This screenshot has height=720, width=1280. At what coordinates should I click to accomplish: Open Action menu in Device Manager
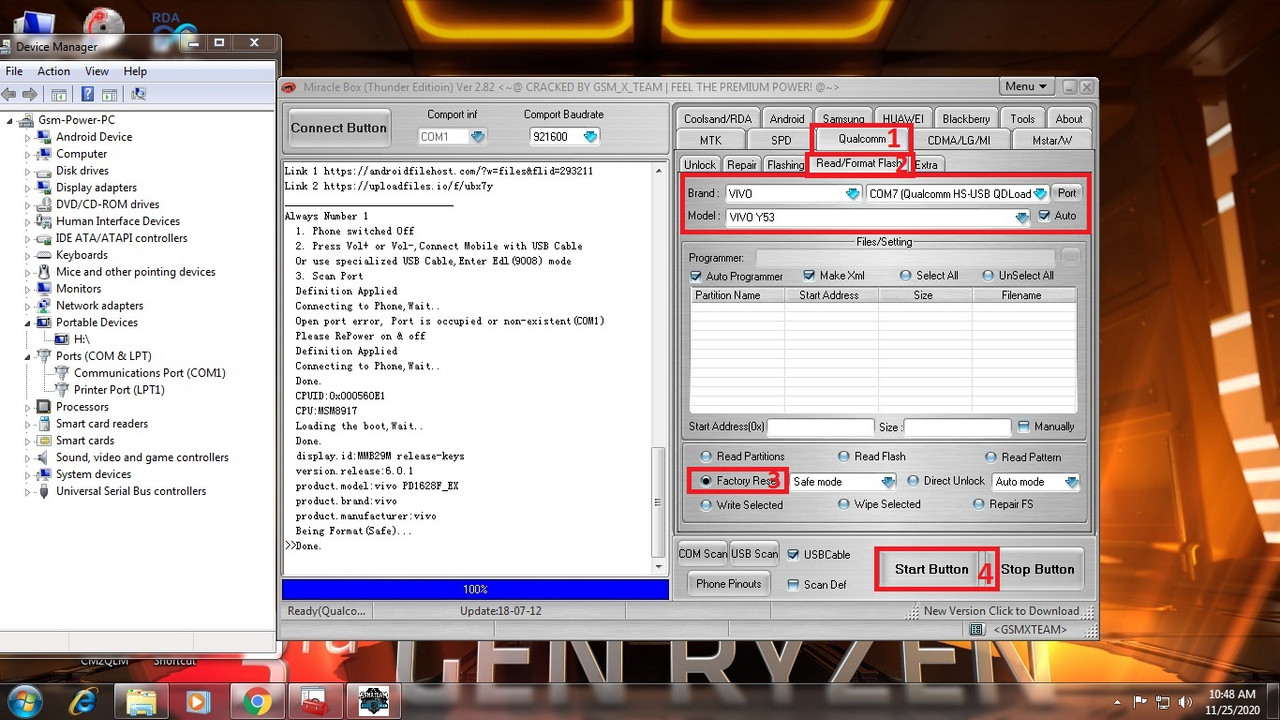click(53, 71)
